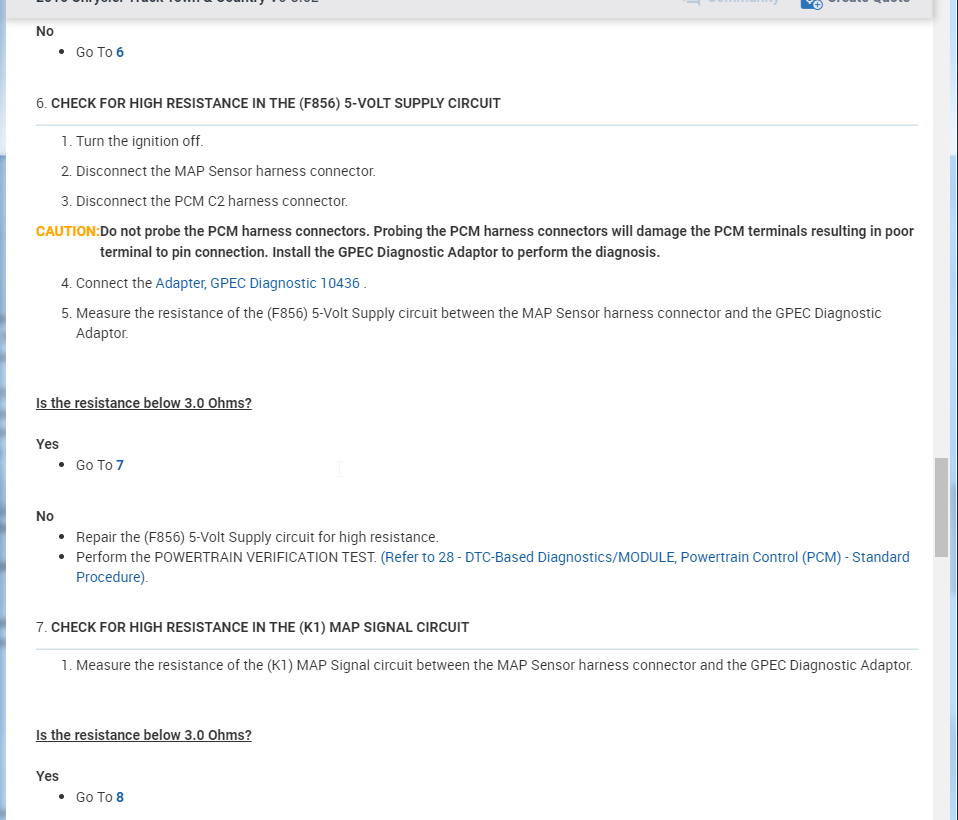Click the 'Yes' label above Go To 7
Image resolution: width=958 pixels, height=820 pixels.
[x=47, y=444]
